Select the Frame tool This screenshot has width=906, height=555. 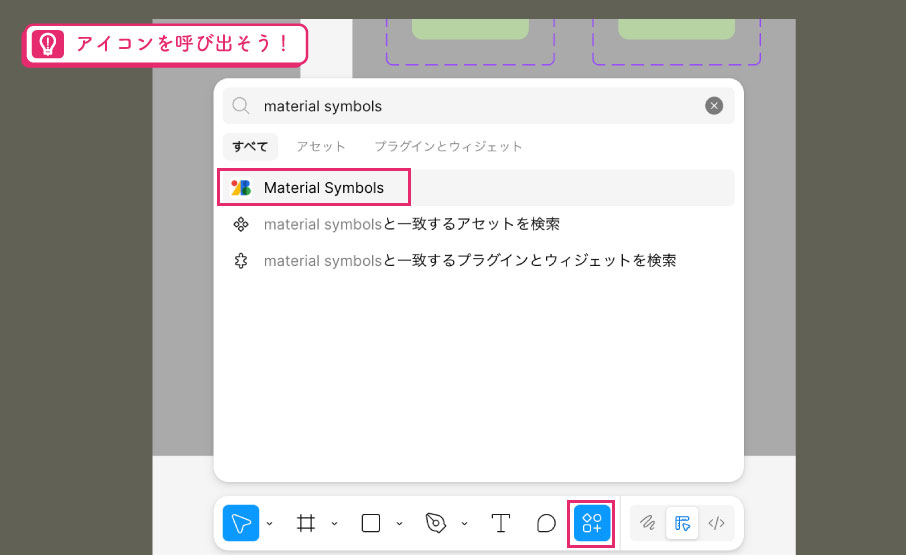(306, 523)
